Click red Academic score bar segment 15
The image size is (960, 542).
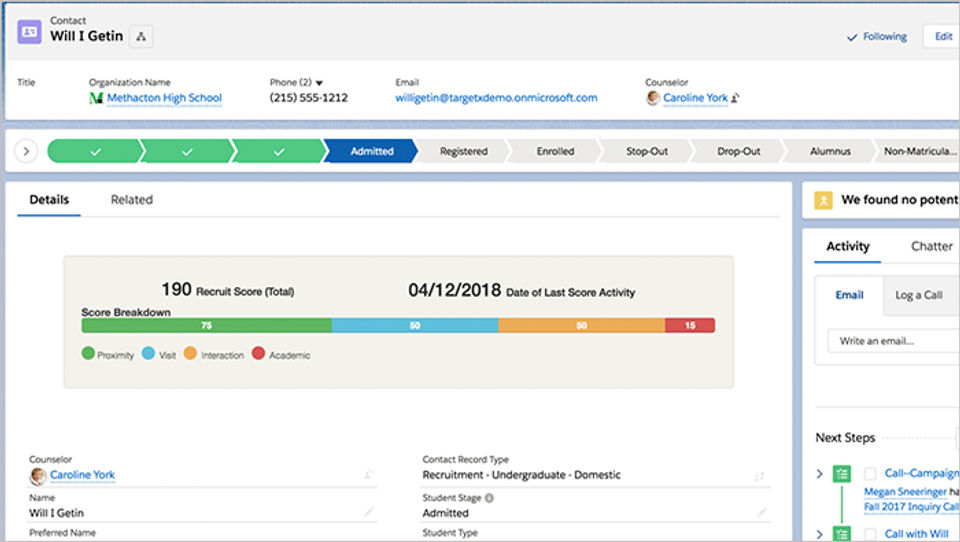690,325
